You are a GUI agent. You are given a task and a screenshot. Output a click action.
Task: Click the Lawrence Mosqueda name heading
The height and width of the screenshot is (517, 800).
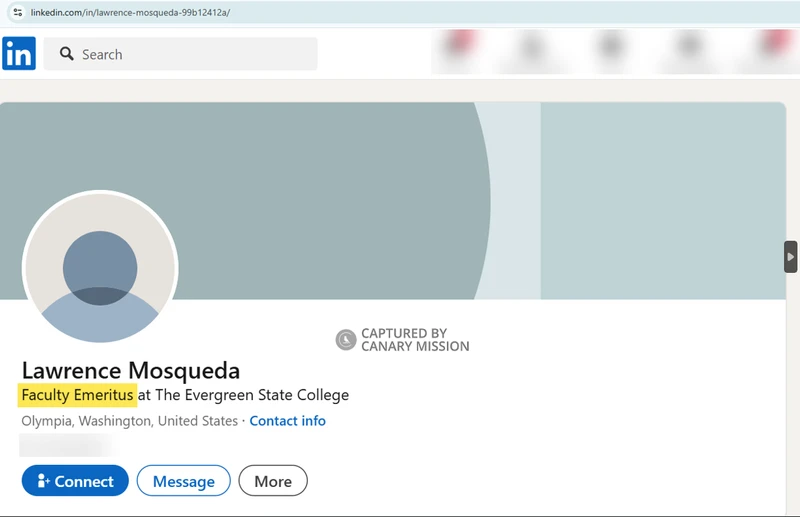coord(130,370)
